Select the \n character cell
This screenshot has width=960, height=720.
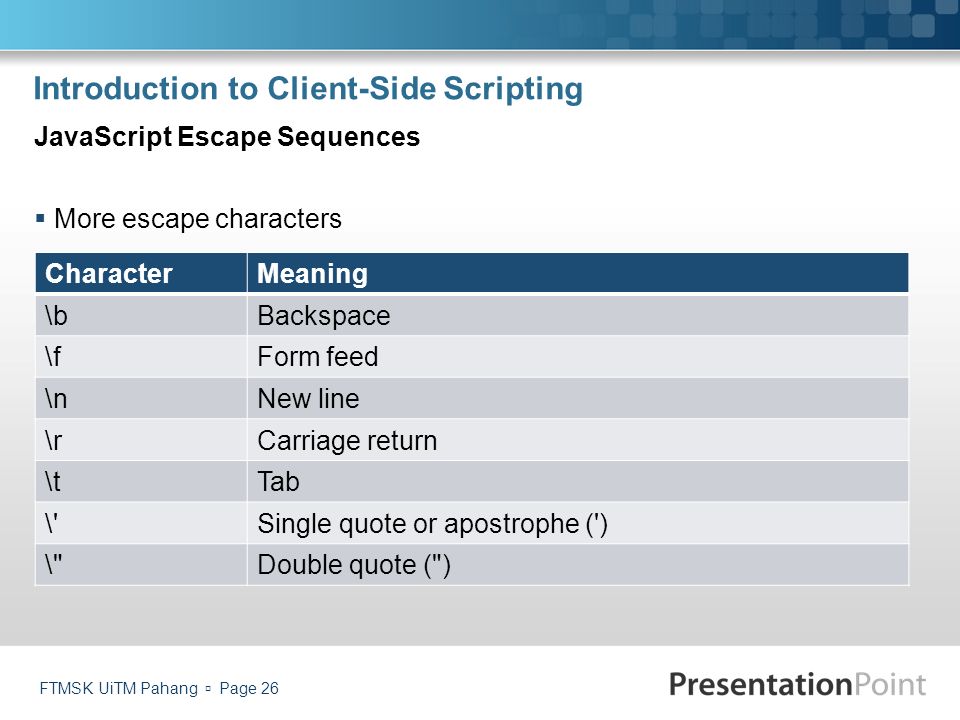[141, 399]
